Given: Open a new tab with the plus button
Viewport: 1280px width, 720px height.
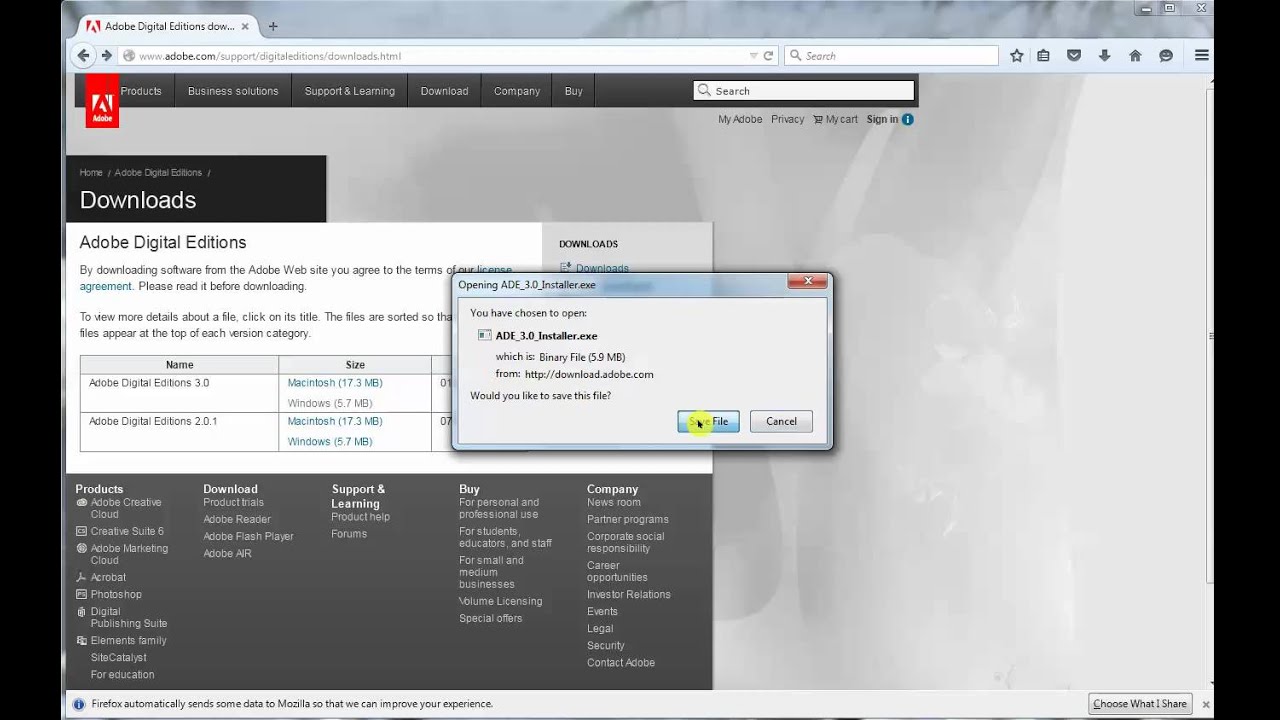Looking at the screenshot, I should (272, 26).
